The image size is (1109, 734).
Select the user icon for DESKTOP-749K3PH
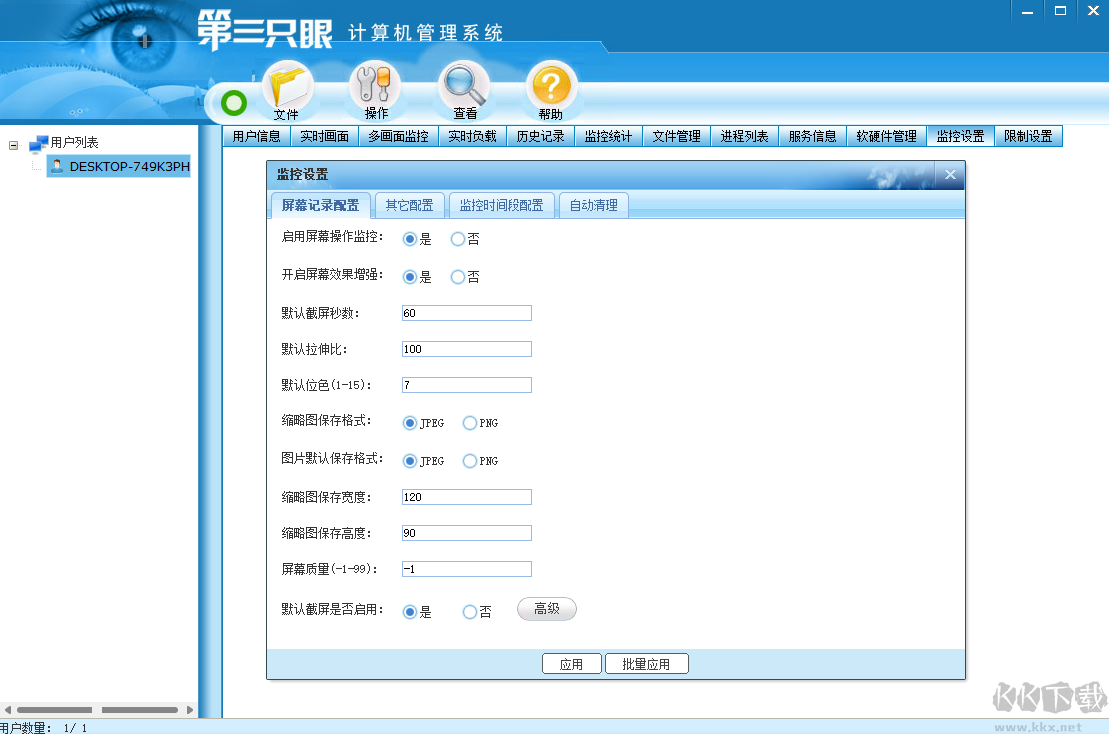pyautogui.click(x=57, y=167)
